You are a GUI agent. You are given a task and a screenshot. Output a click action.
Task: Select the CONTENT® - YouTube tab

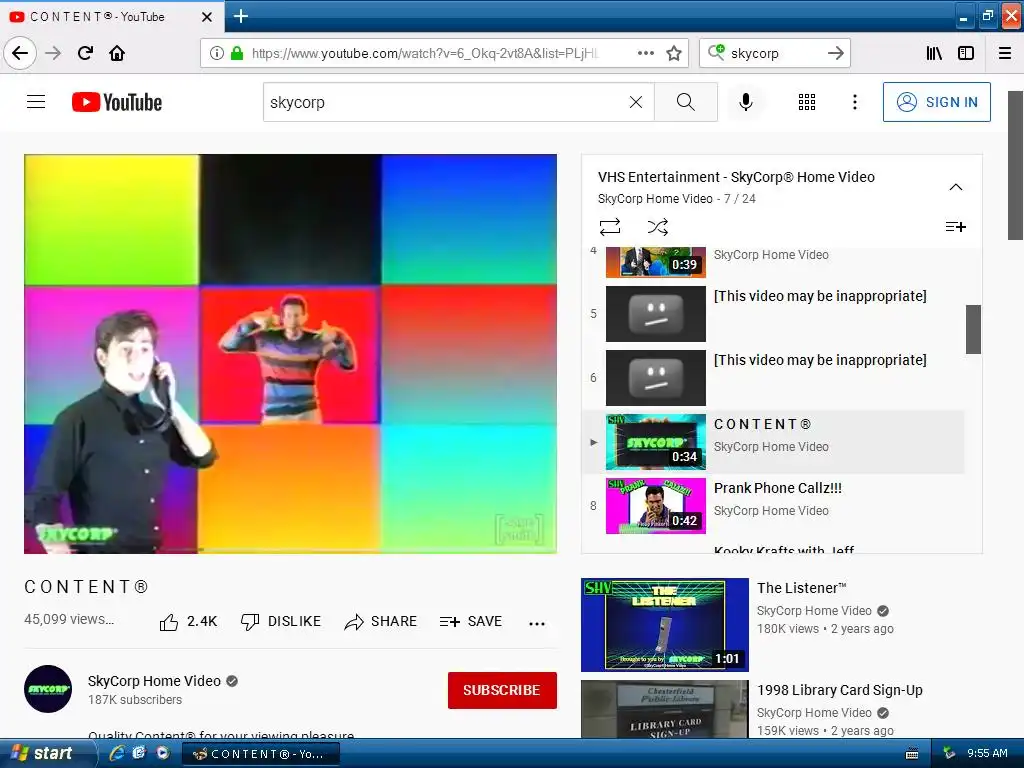click(112, 16)
